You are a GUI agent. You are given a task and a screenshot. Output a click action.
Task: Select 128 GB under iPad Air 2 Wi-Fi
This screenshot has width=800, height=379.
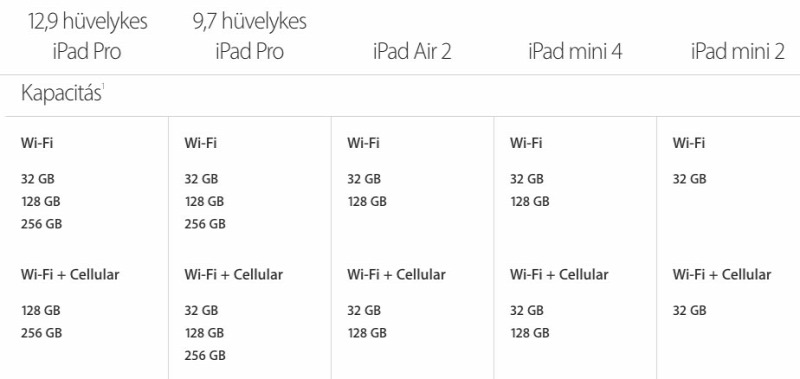click(x=367, y=201)
